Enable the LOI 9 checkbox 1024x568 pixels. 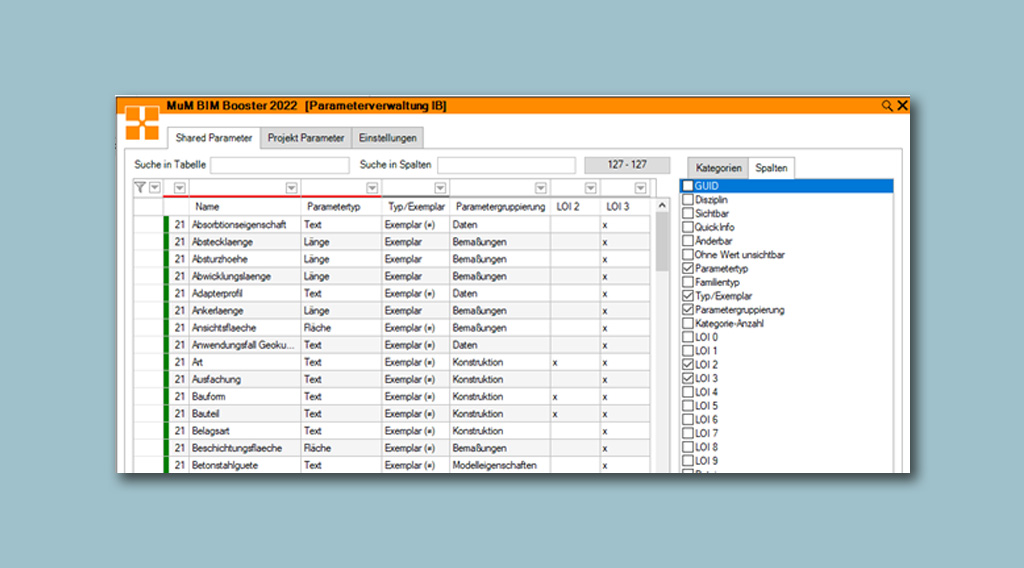tap(688, 460)
